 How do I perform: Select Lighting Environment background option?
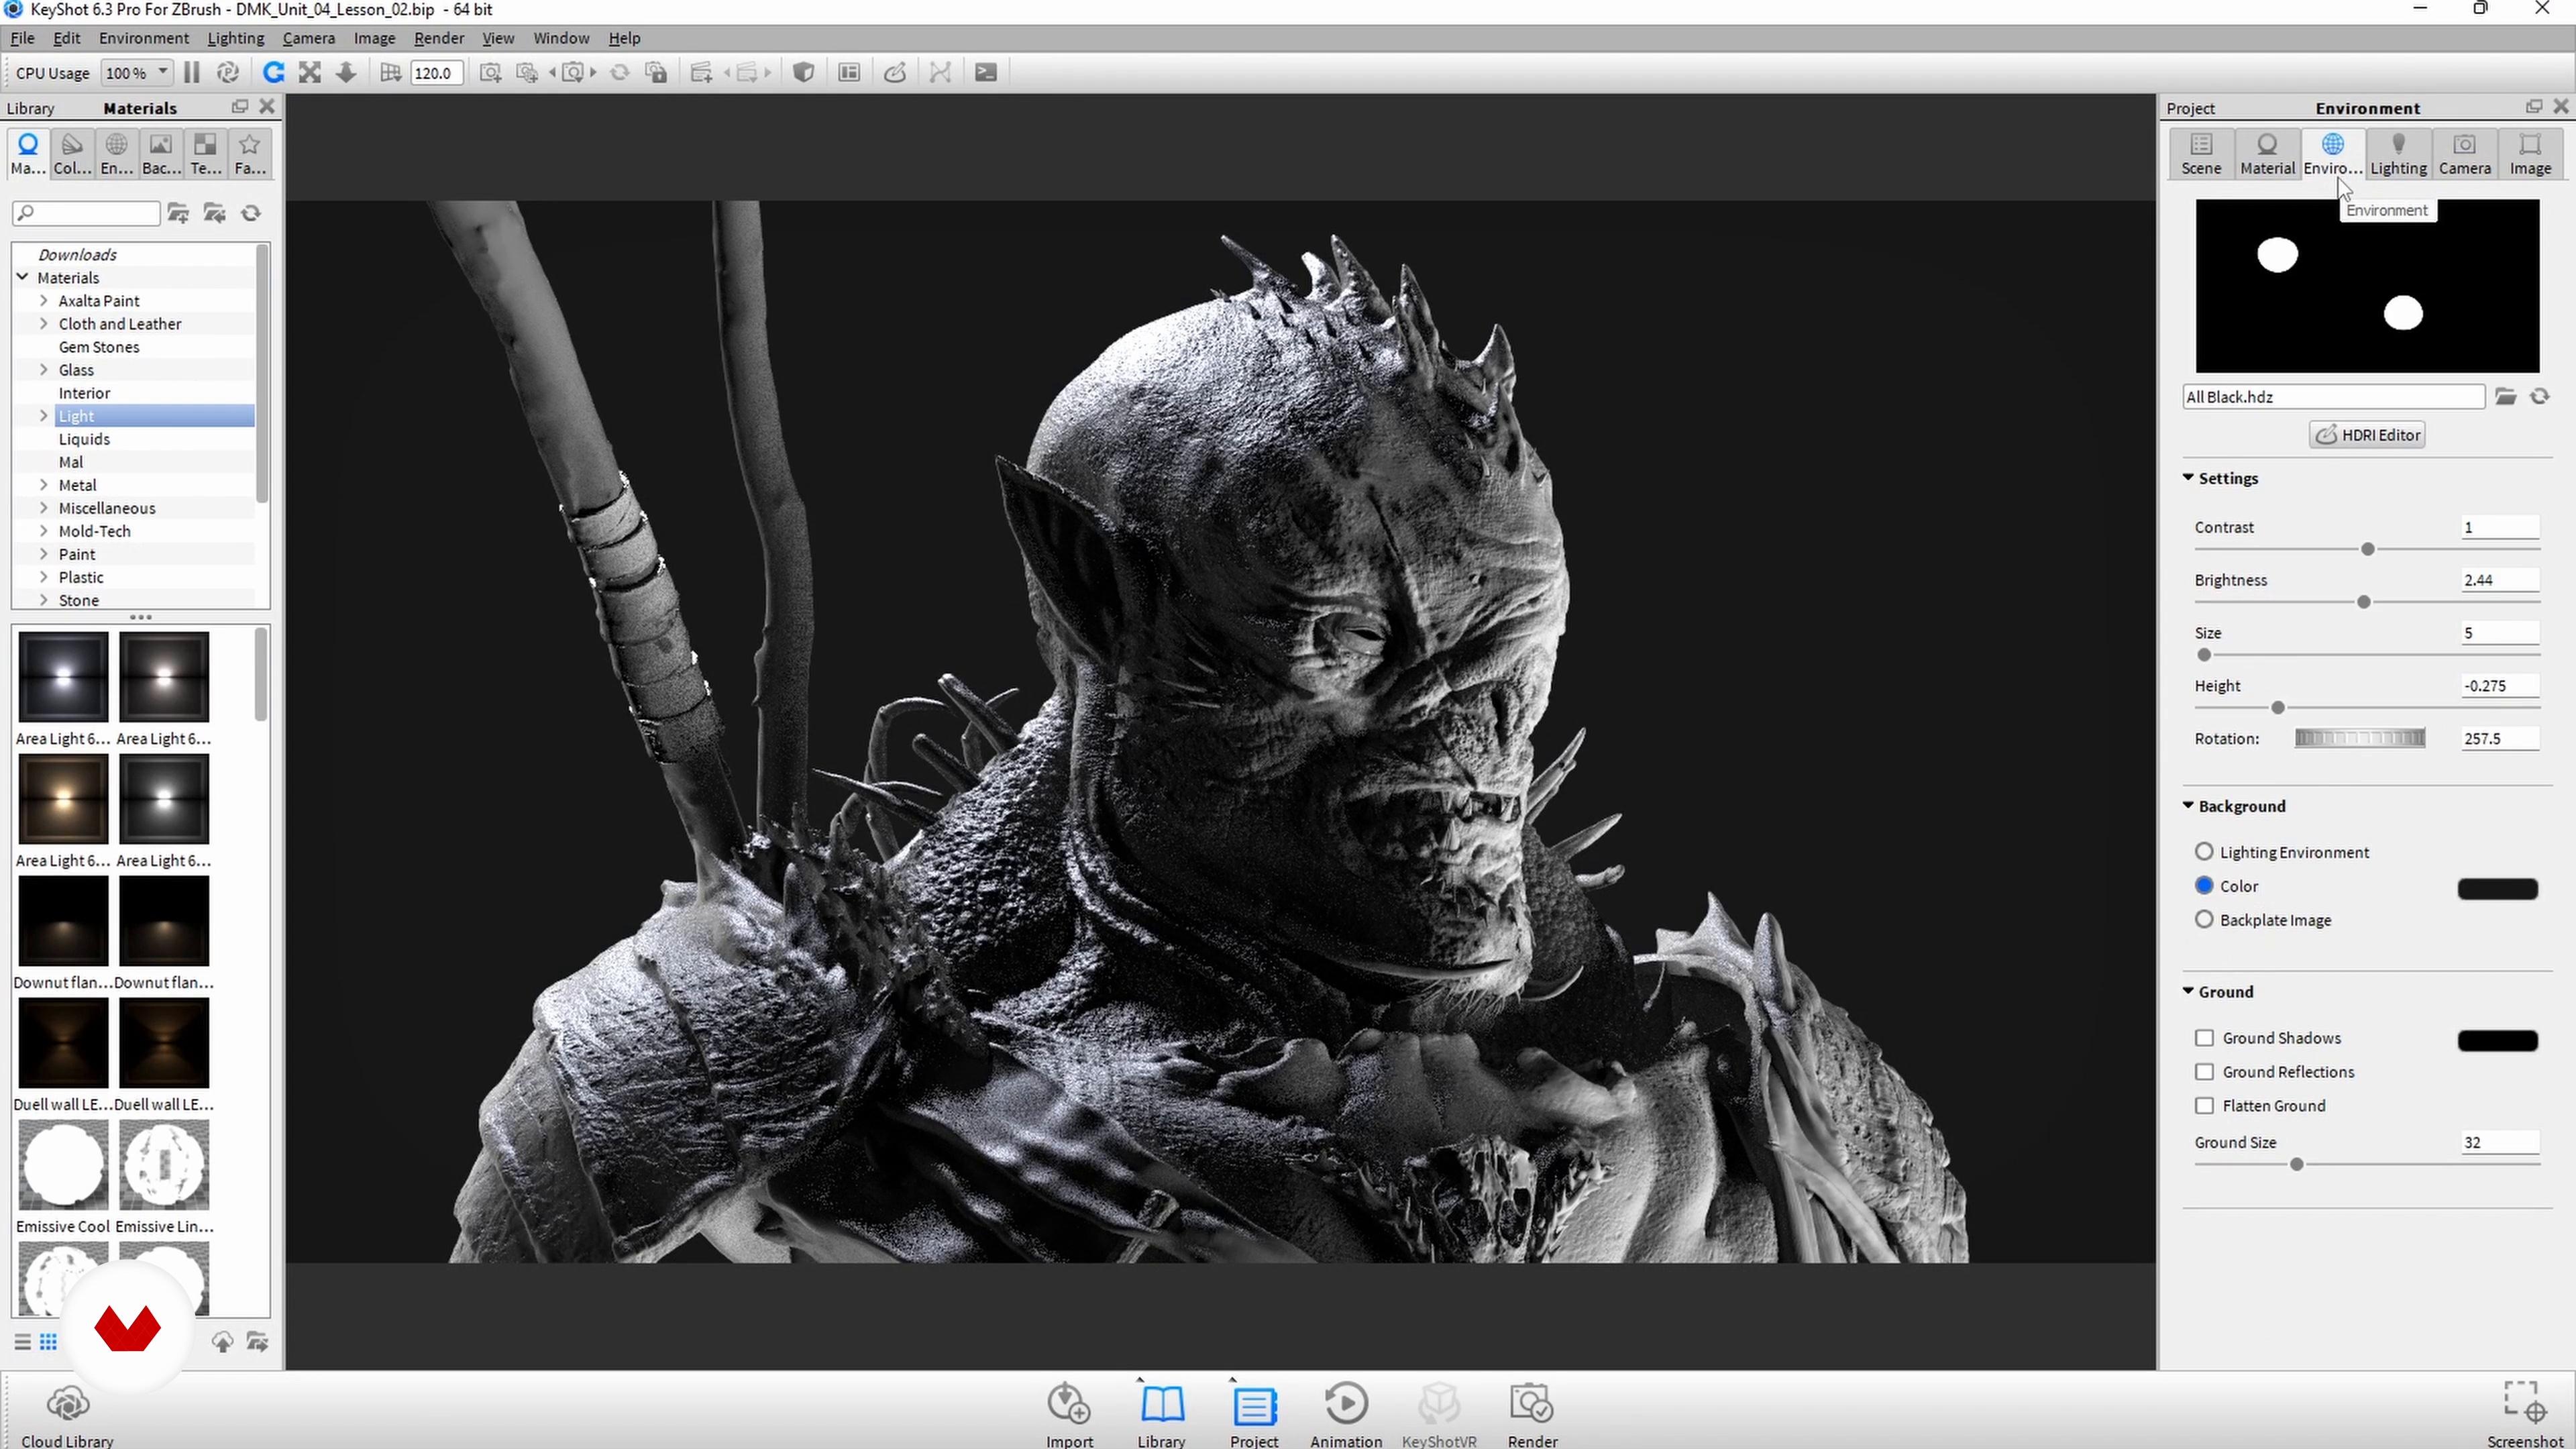[2204, 852]
